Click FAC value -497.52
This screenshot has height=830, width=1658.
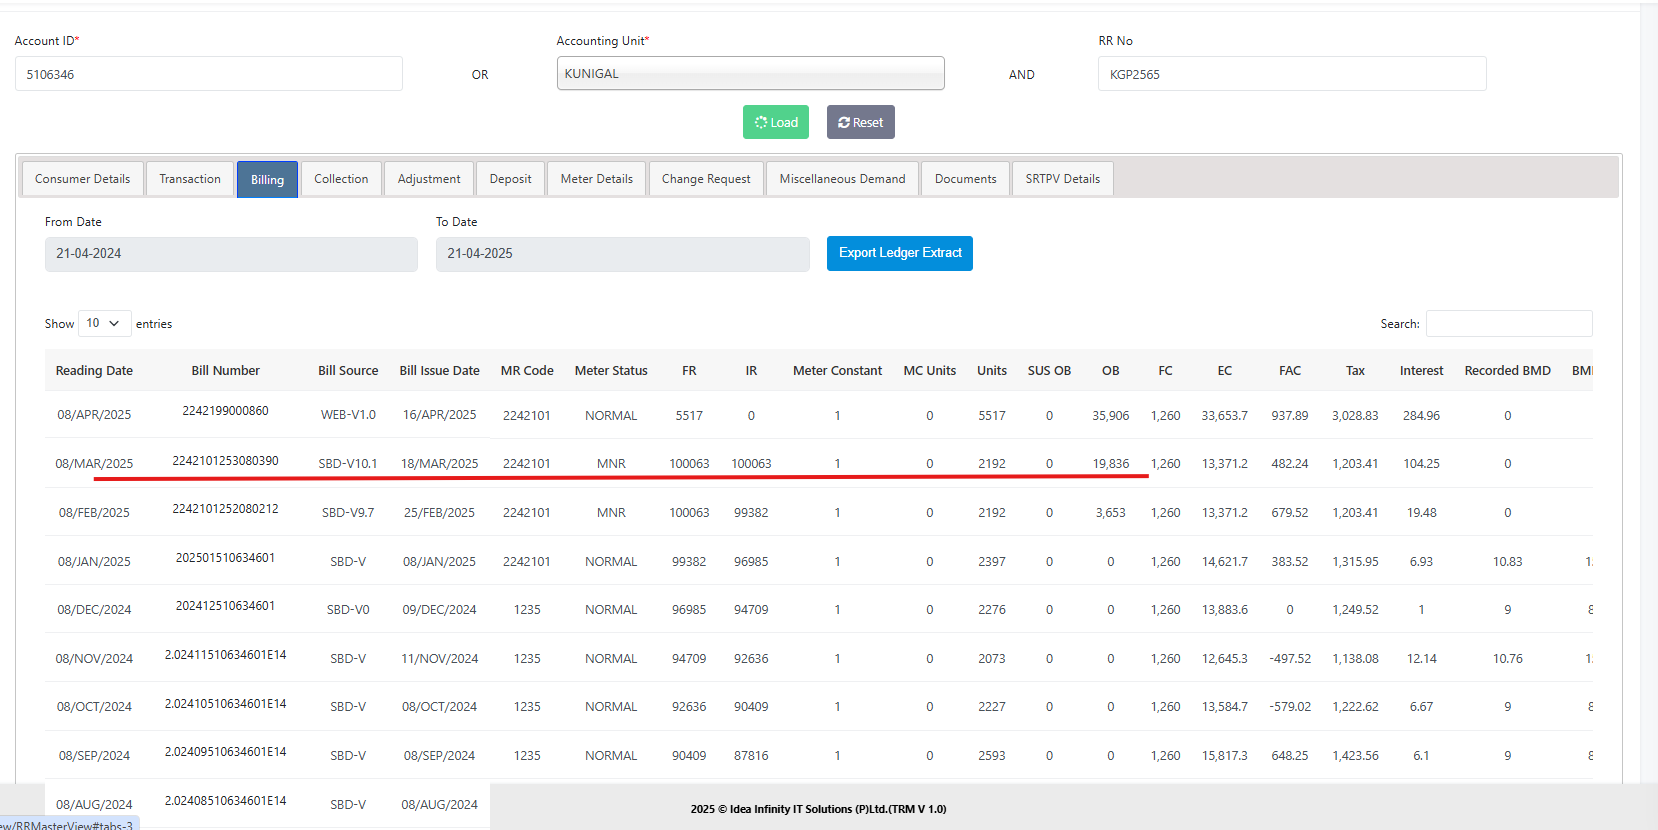pos(1290,659)
